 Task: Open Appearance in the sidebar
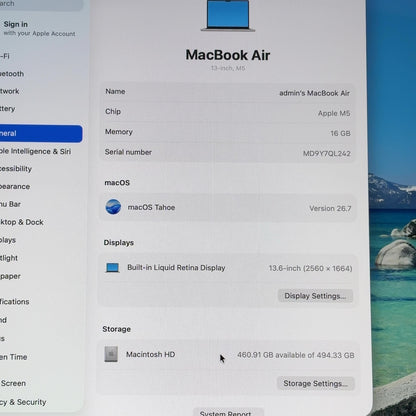15,187
